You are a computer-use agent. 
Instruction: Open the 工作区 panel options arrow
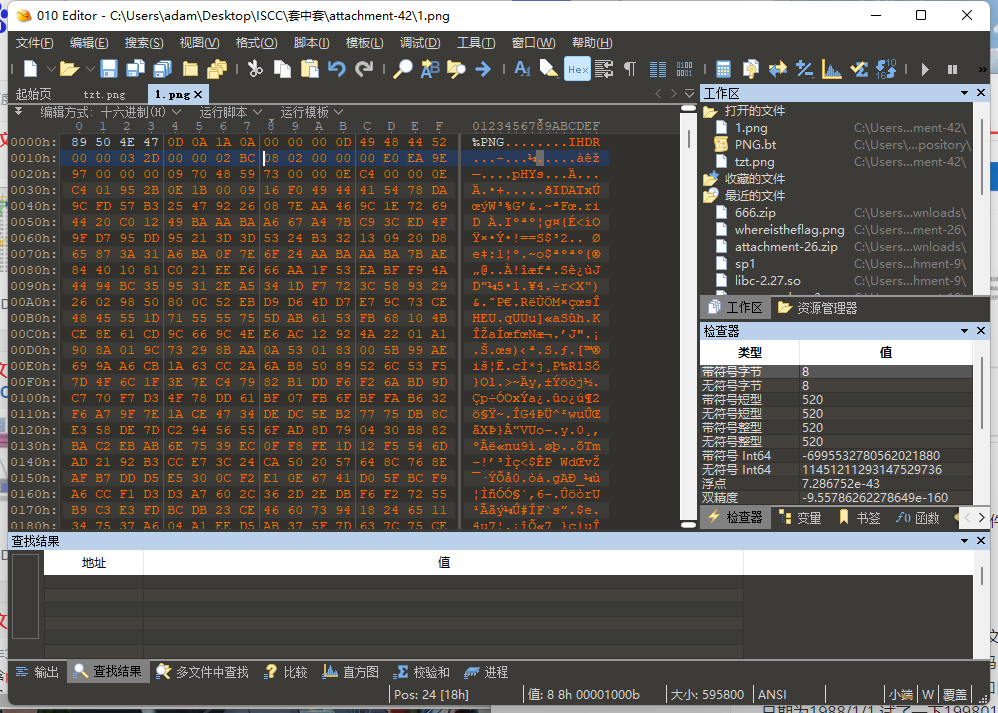965,93
